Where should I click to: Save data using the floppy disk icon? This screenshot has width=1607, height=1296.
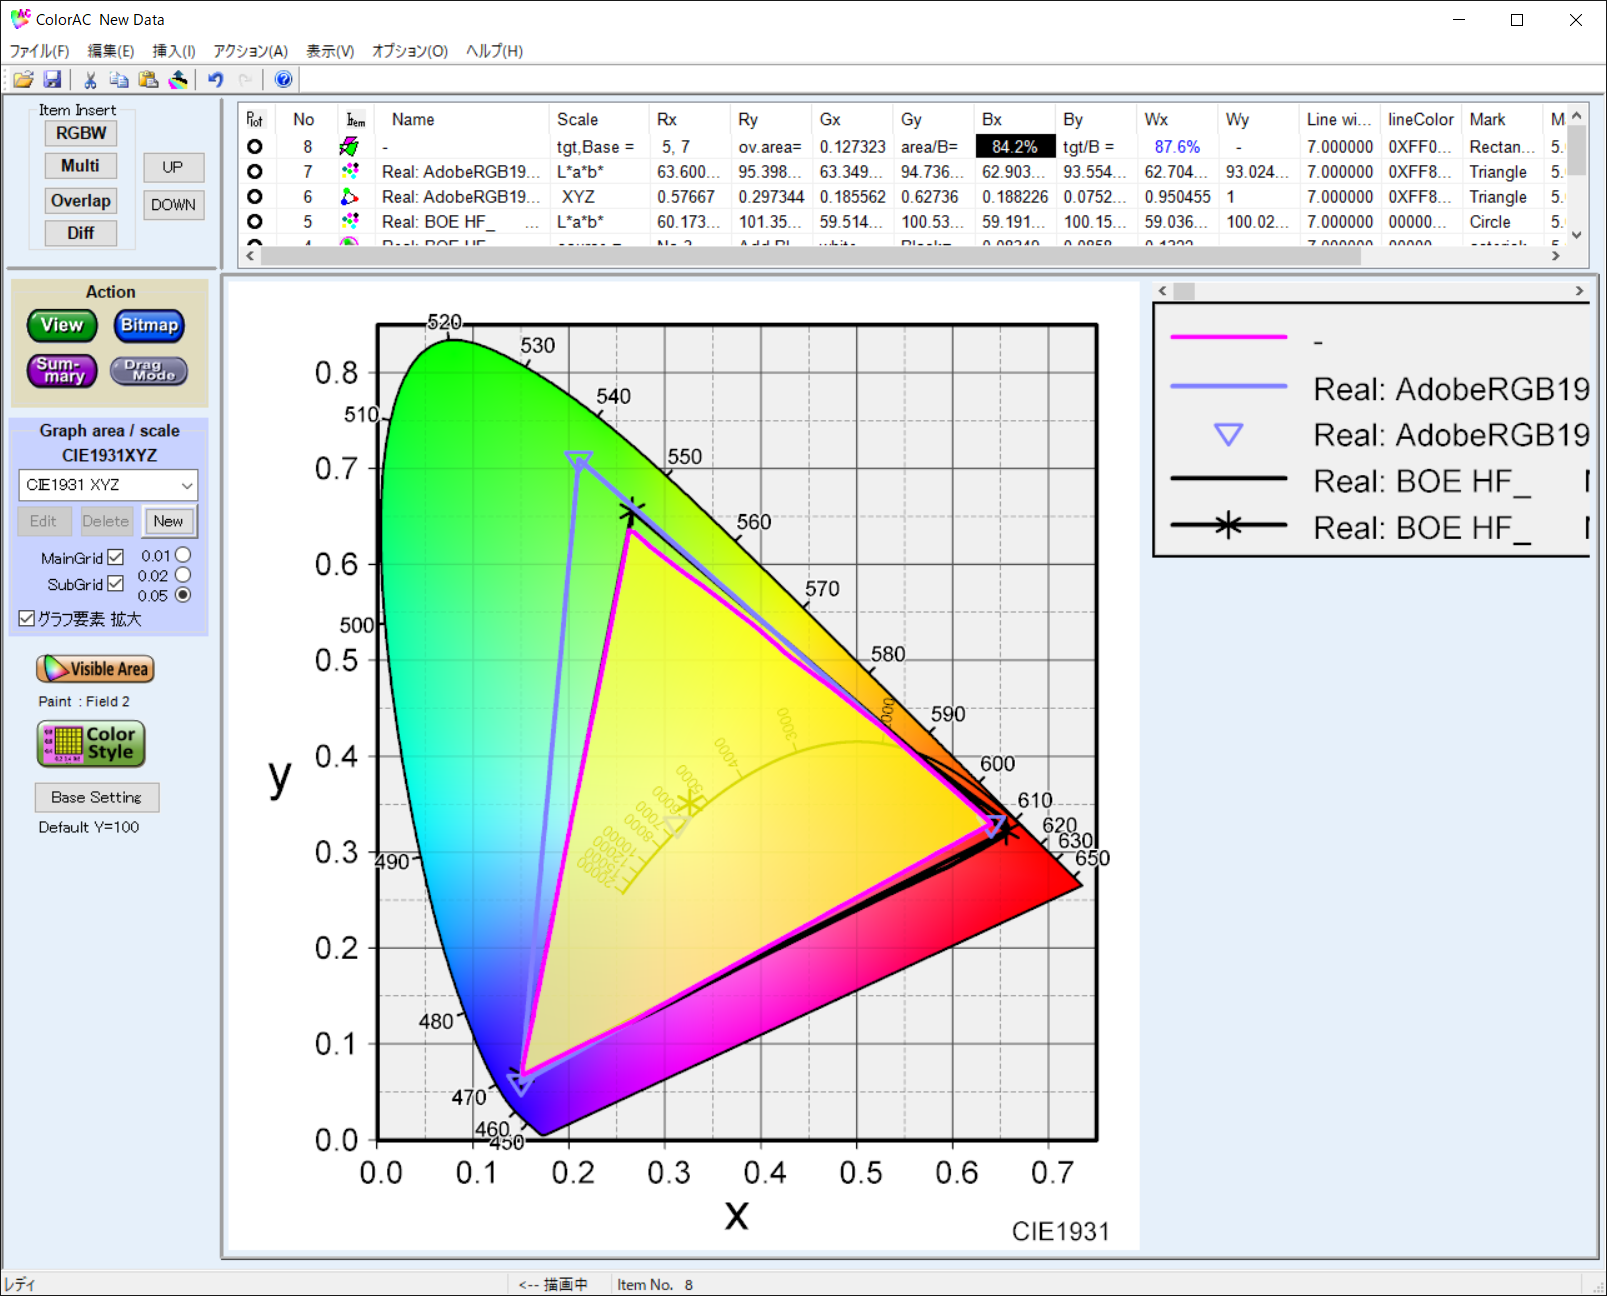point(53,79)
